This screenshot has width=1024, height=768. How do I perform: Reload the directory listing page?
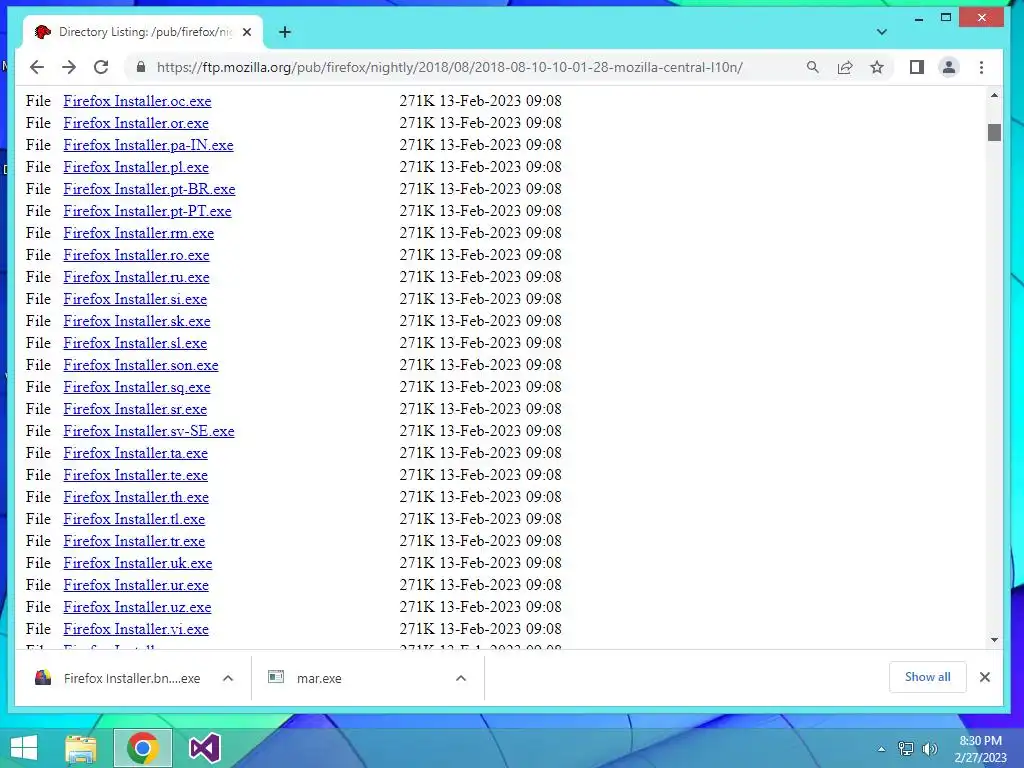101,67
